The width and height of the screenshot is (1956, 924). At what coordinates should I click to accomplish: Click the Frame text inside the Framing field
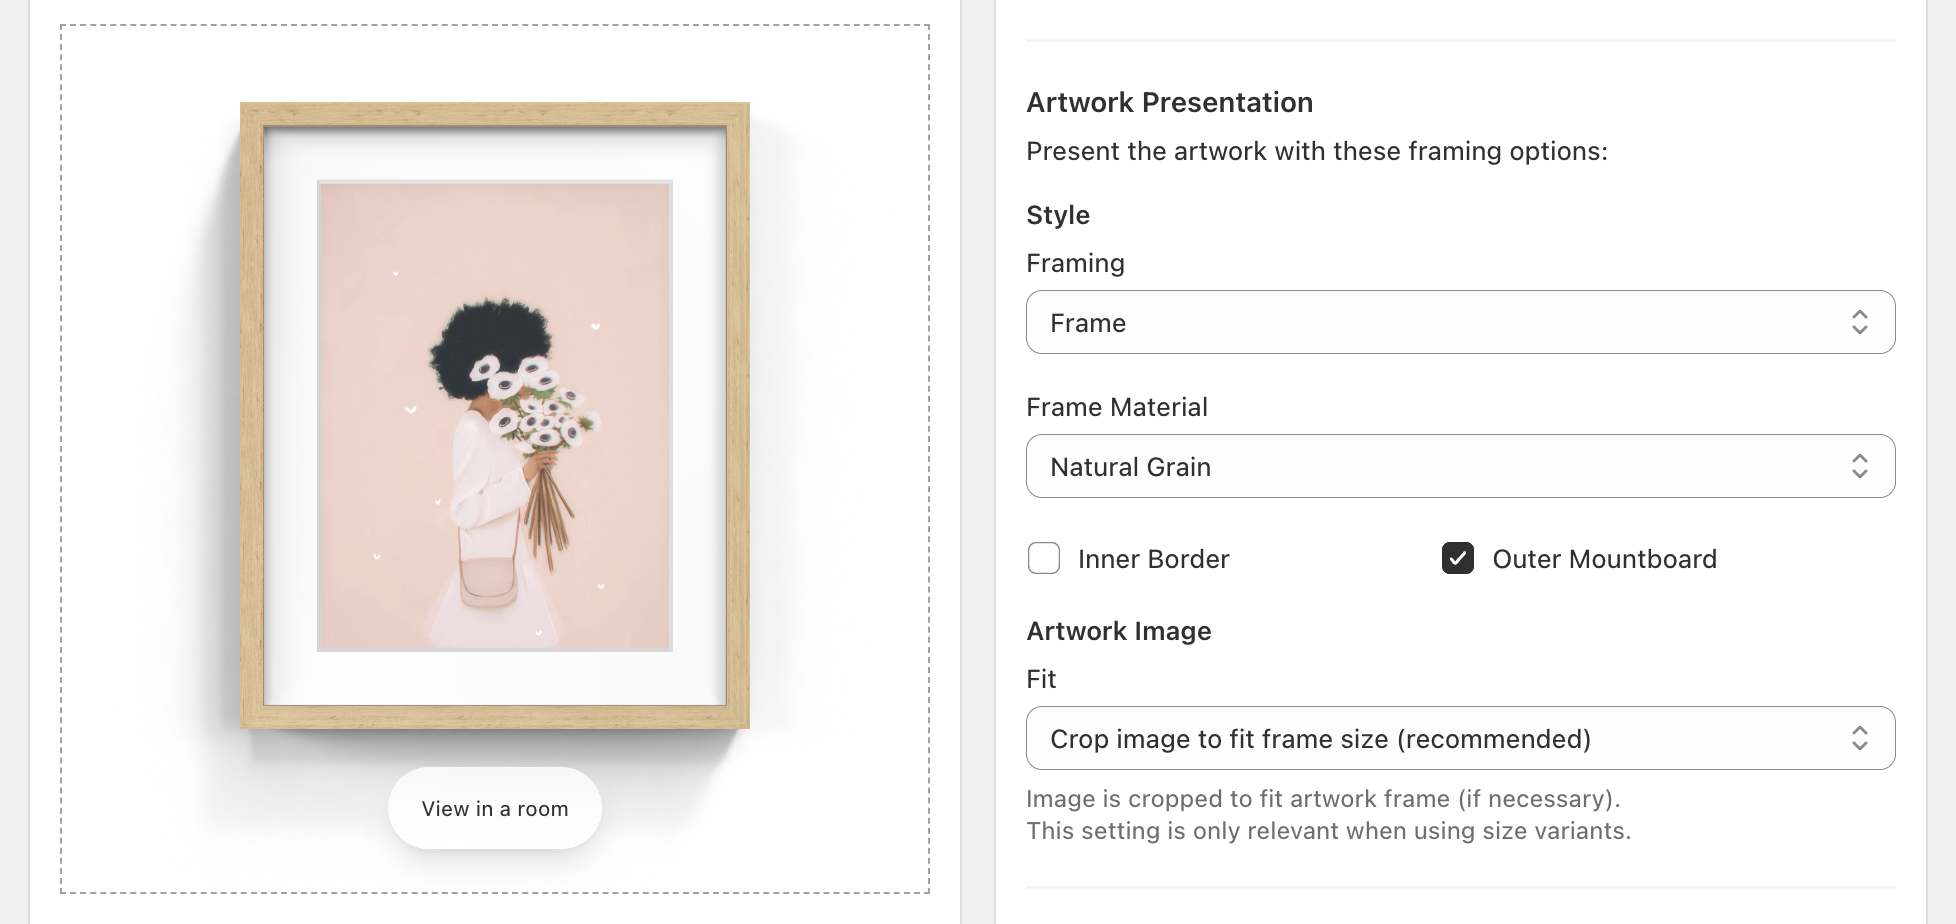click(x=1088, y=322)
